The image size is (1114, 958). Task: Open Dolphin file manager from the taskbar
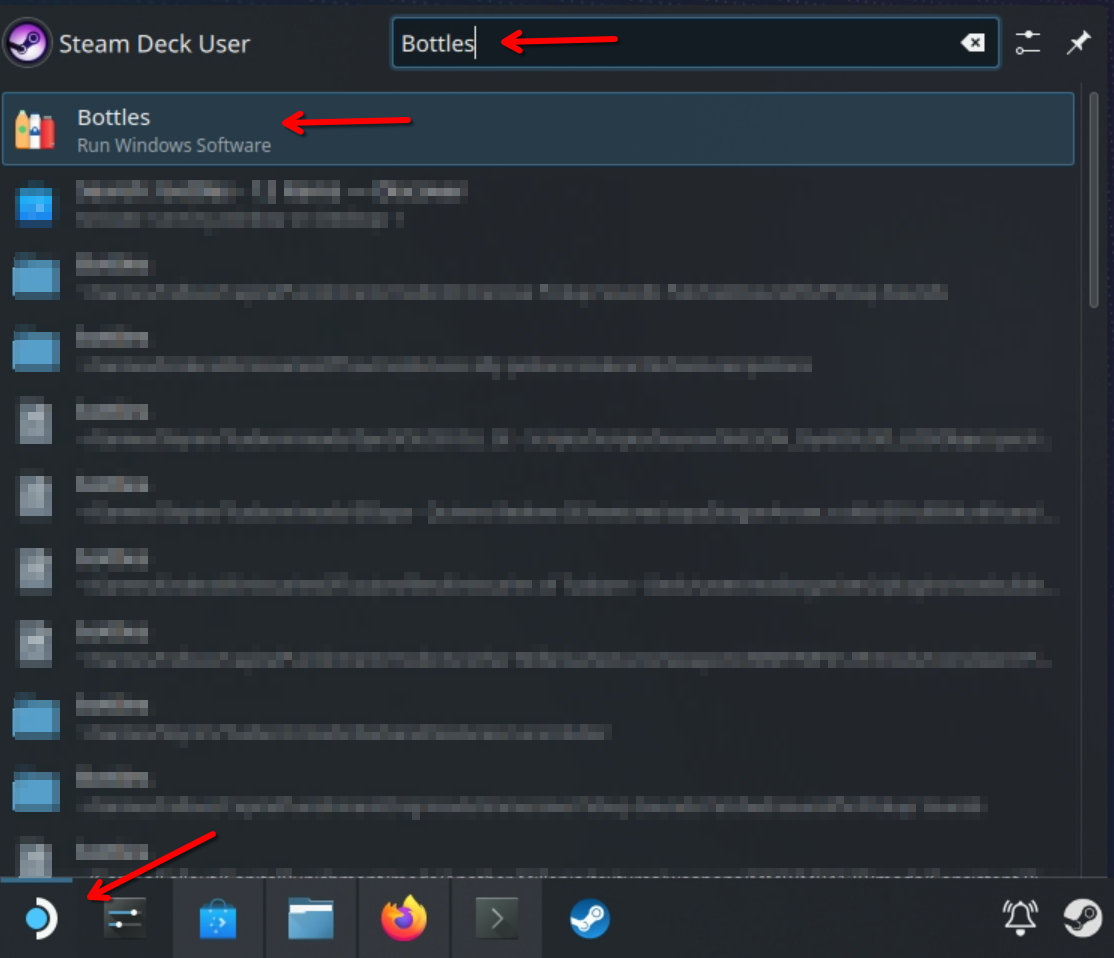[311, 918]
